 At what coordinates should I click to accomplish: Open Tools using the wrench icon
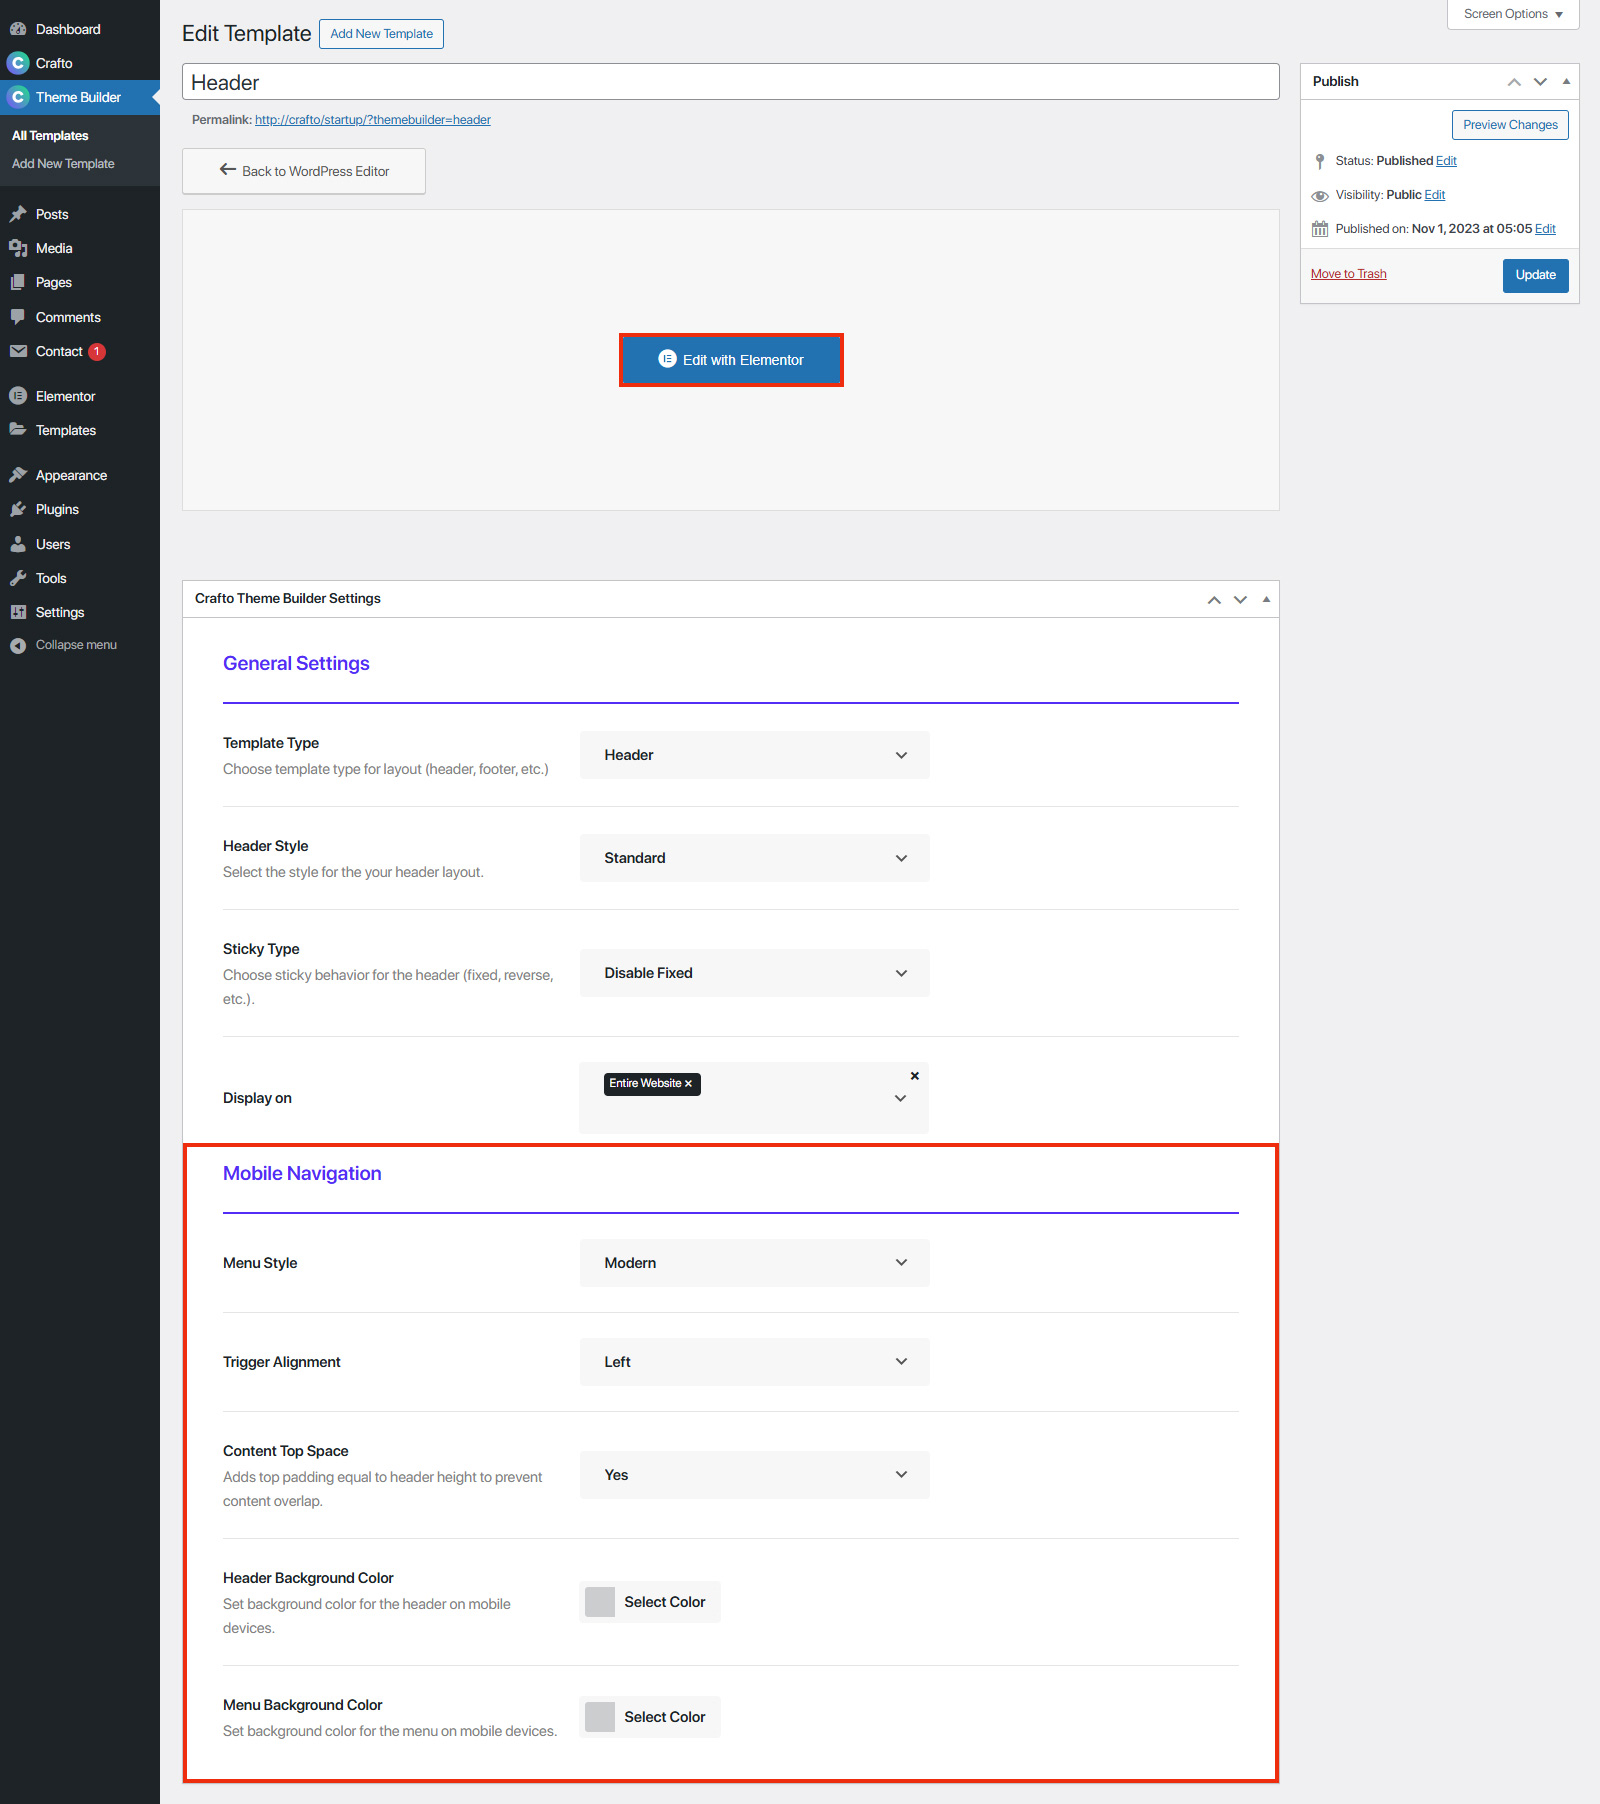(19, 577)
